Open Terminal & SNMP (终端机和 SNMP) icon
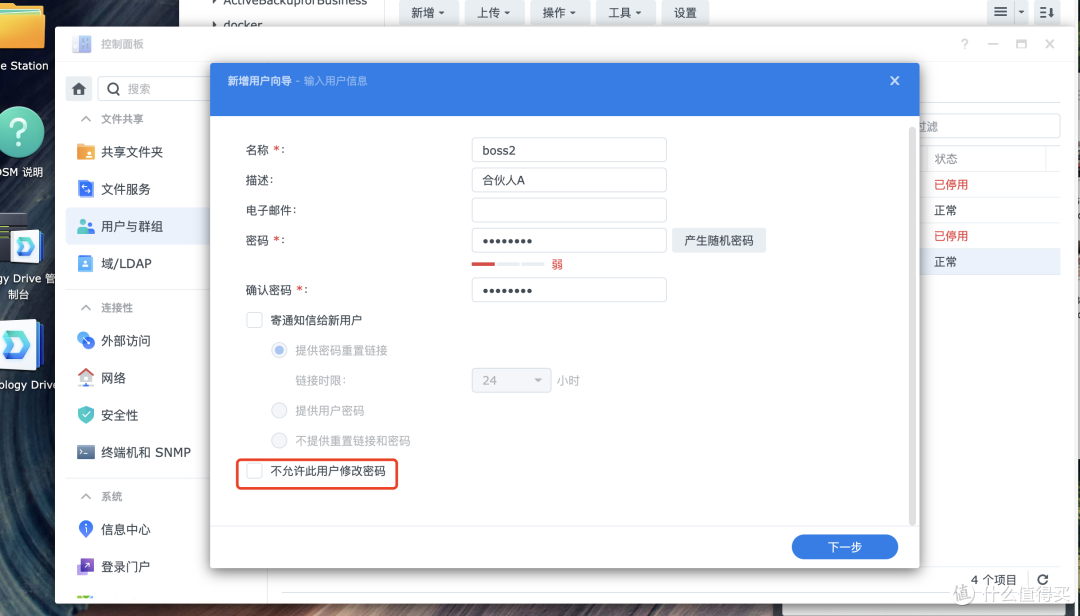 point(85,452)
